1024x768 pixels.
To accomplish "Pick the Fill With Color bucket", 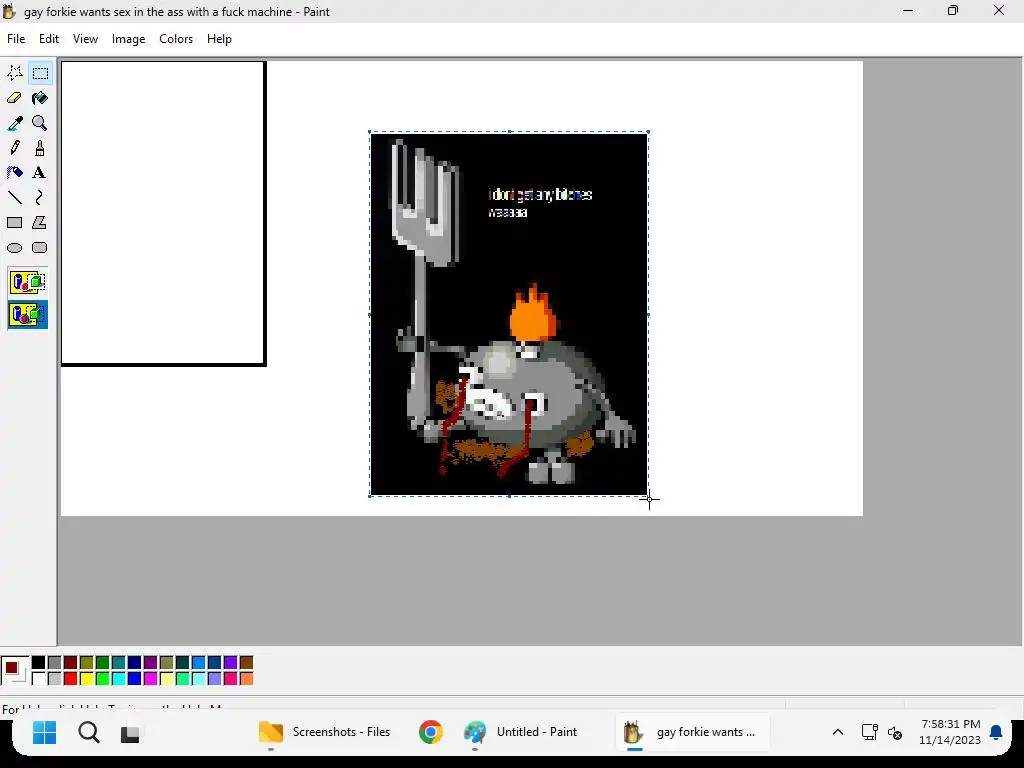I will pos(40,98).
